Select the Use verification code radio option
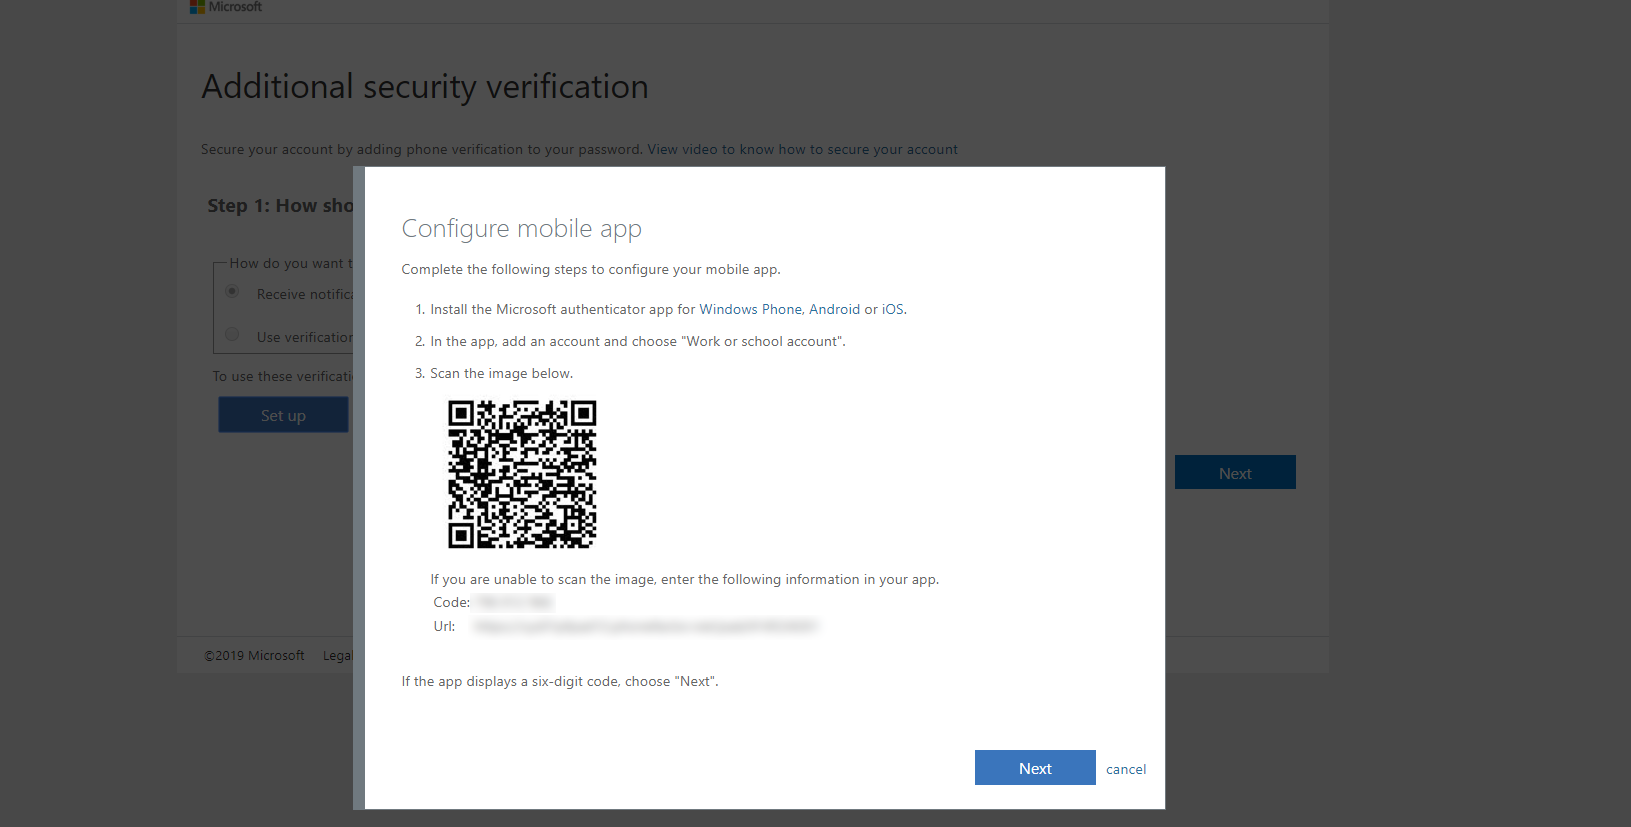The image size is (1631, 827). pos(232,335)
